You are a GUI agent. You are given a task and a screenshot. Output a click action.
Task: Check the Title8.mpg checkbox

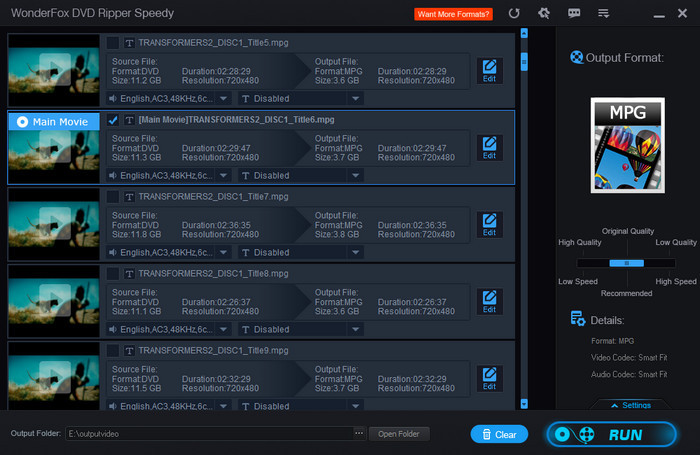(x=113, y=273)
